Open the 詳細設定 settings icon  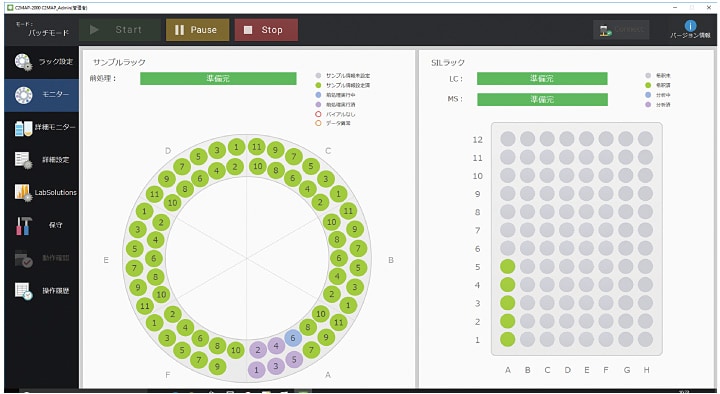(x=23, y=160)
